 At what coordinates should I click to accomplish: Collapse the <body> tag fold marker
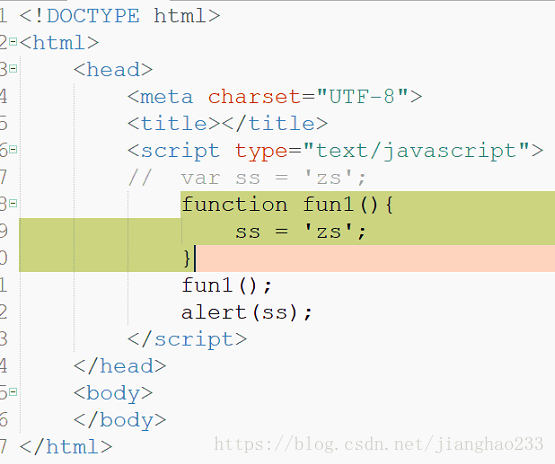(13, 392)
